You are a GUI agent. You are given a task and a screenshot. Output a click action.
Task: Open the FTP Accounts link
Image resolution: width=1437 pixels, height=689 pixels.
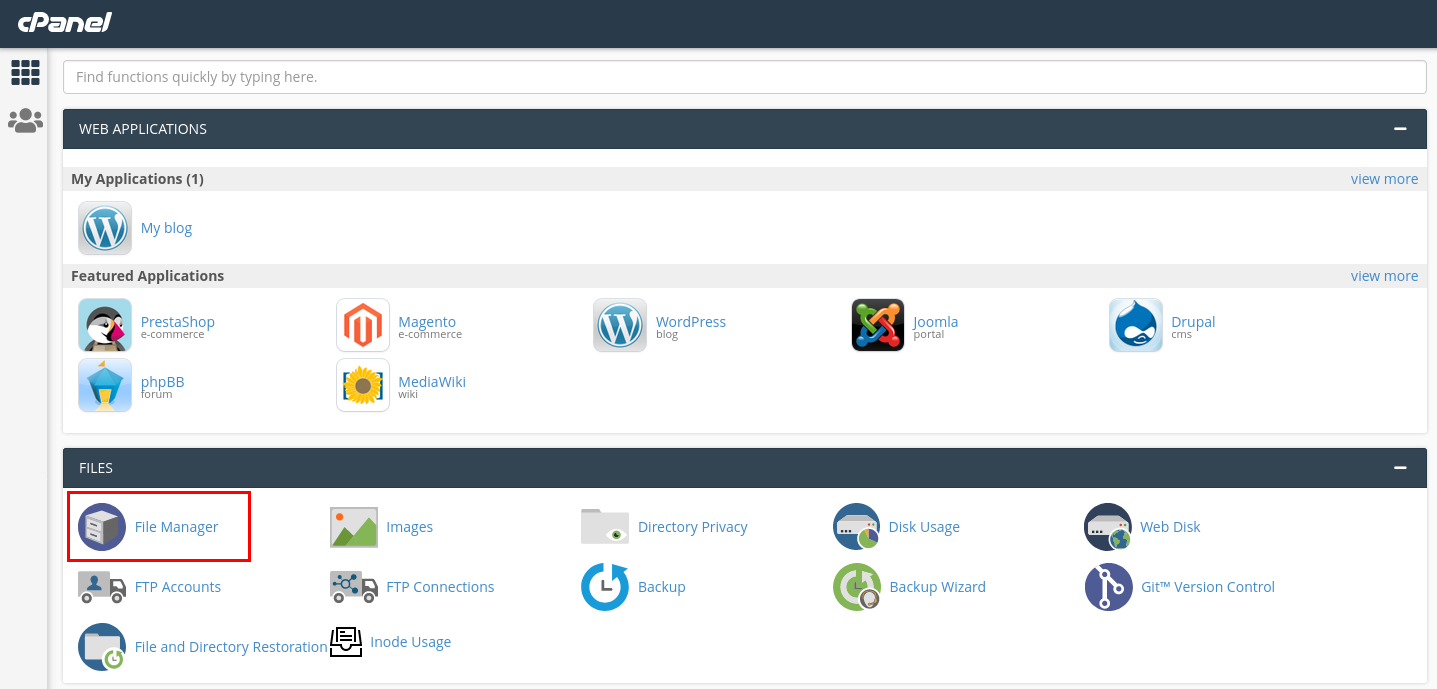point(178,587)
